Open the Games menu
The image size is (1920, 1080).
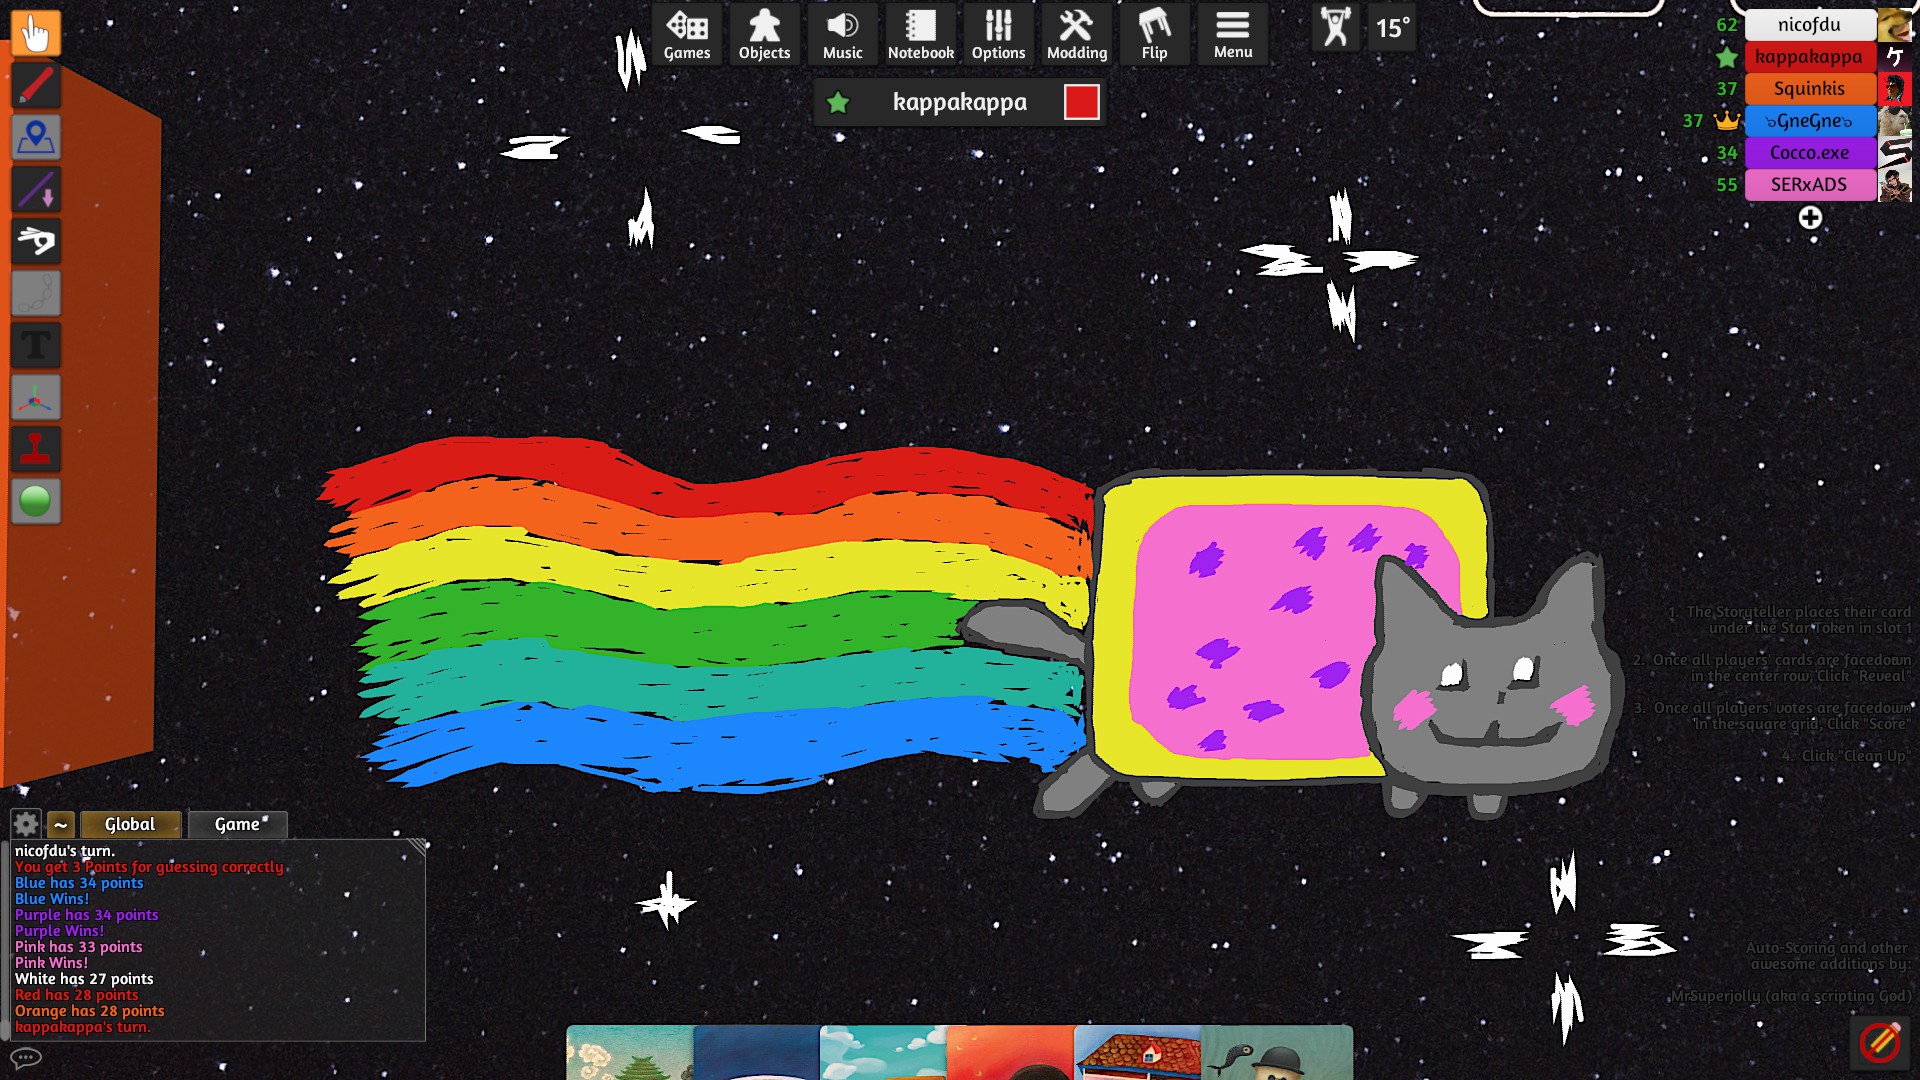687,35
